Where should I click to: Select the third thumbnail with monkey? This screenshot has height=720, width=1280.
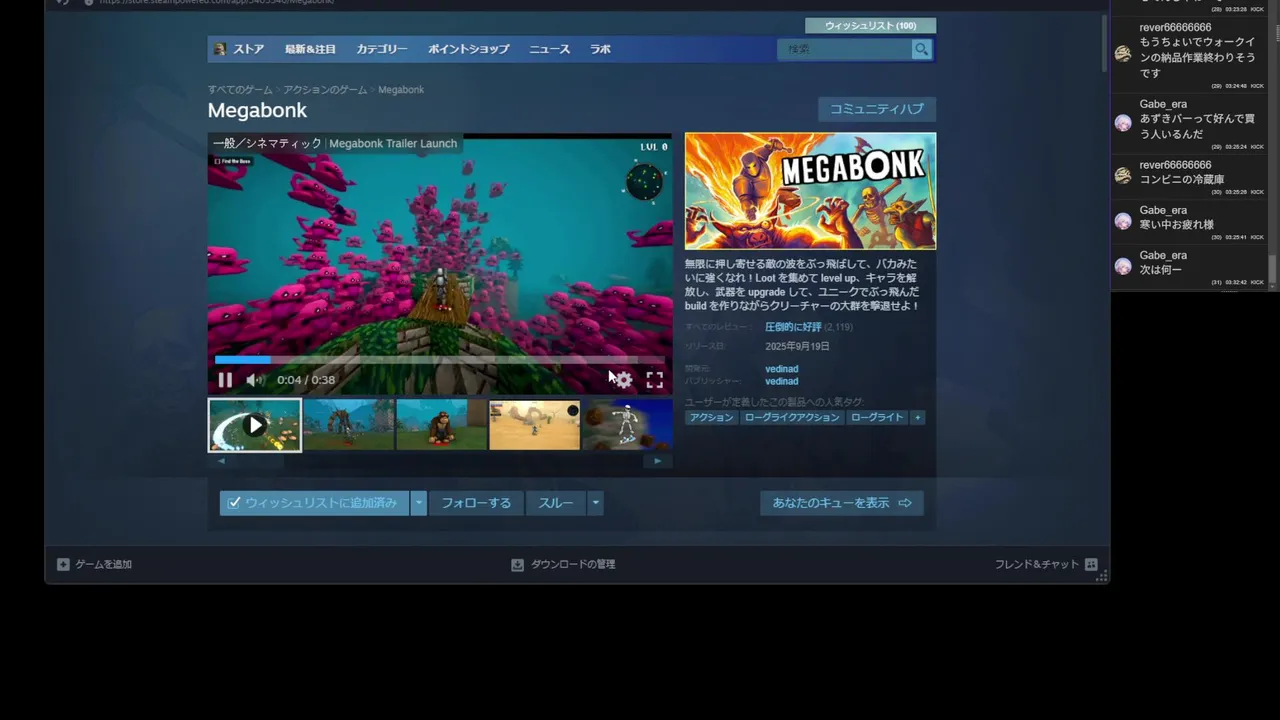coord(441,425)
